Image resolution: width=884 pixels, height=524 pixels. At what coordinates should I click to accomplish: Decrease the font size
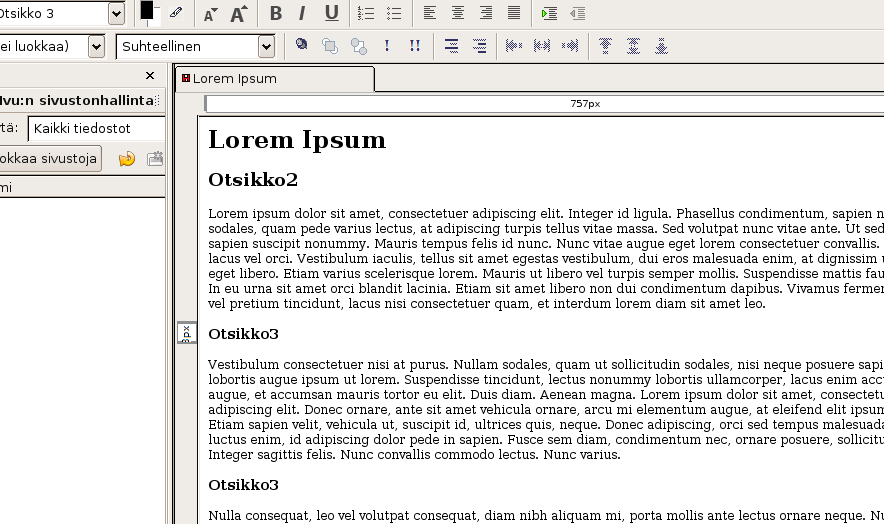click(210, 14)
